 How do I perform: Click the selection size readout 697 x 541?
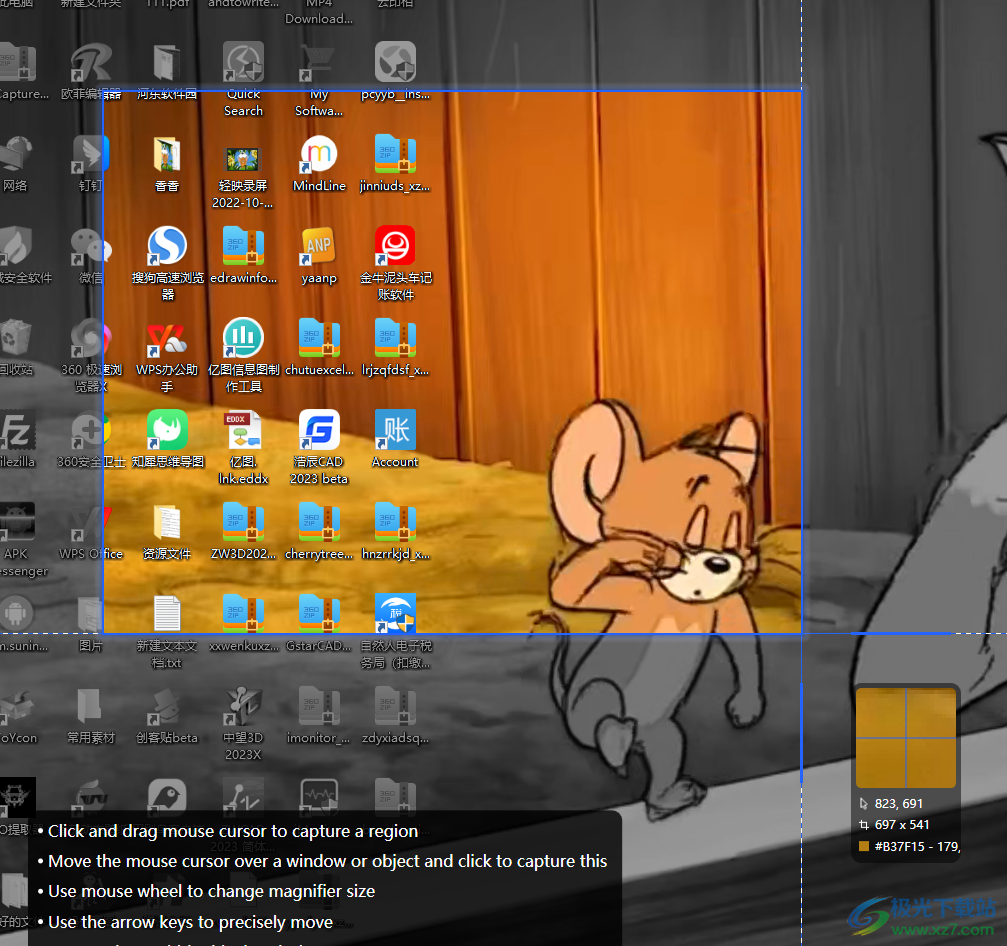coord(902,825)
